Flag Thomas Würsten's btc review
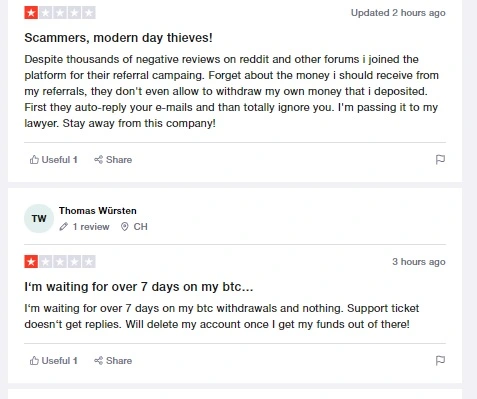 click(x=440, y=361)
